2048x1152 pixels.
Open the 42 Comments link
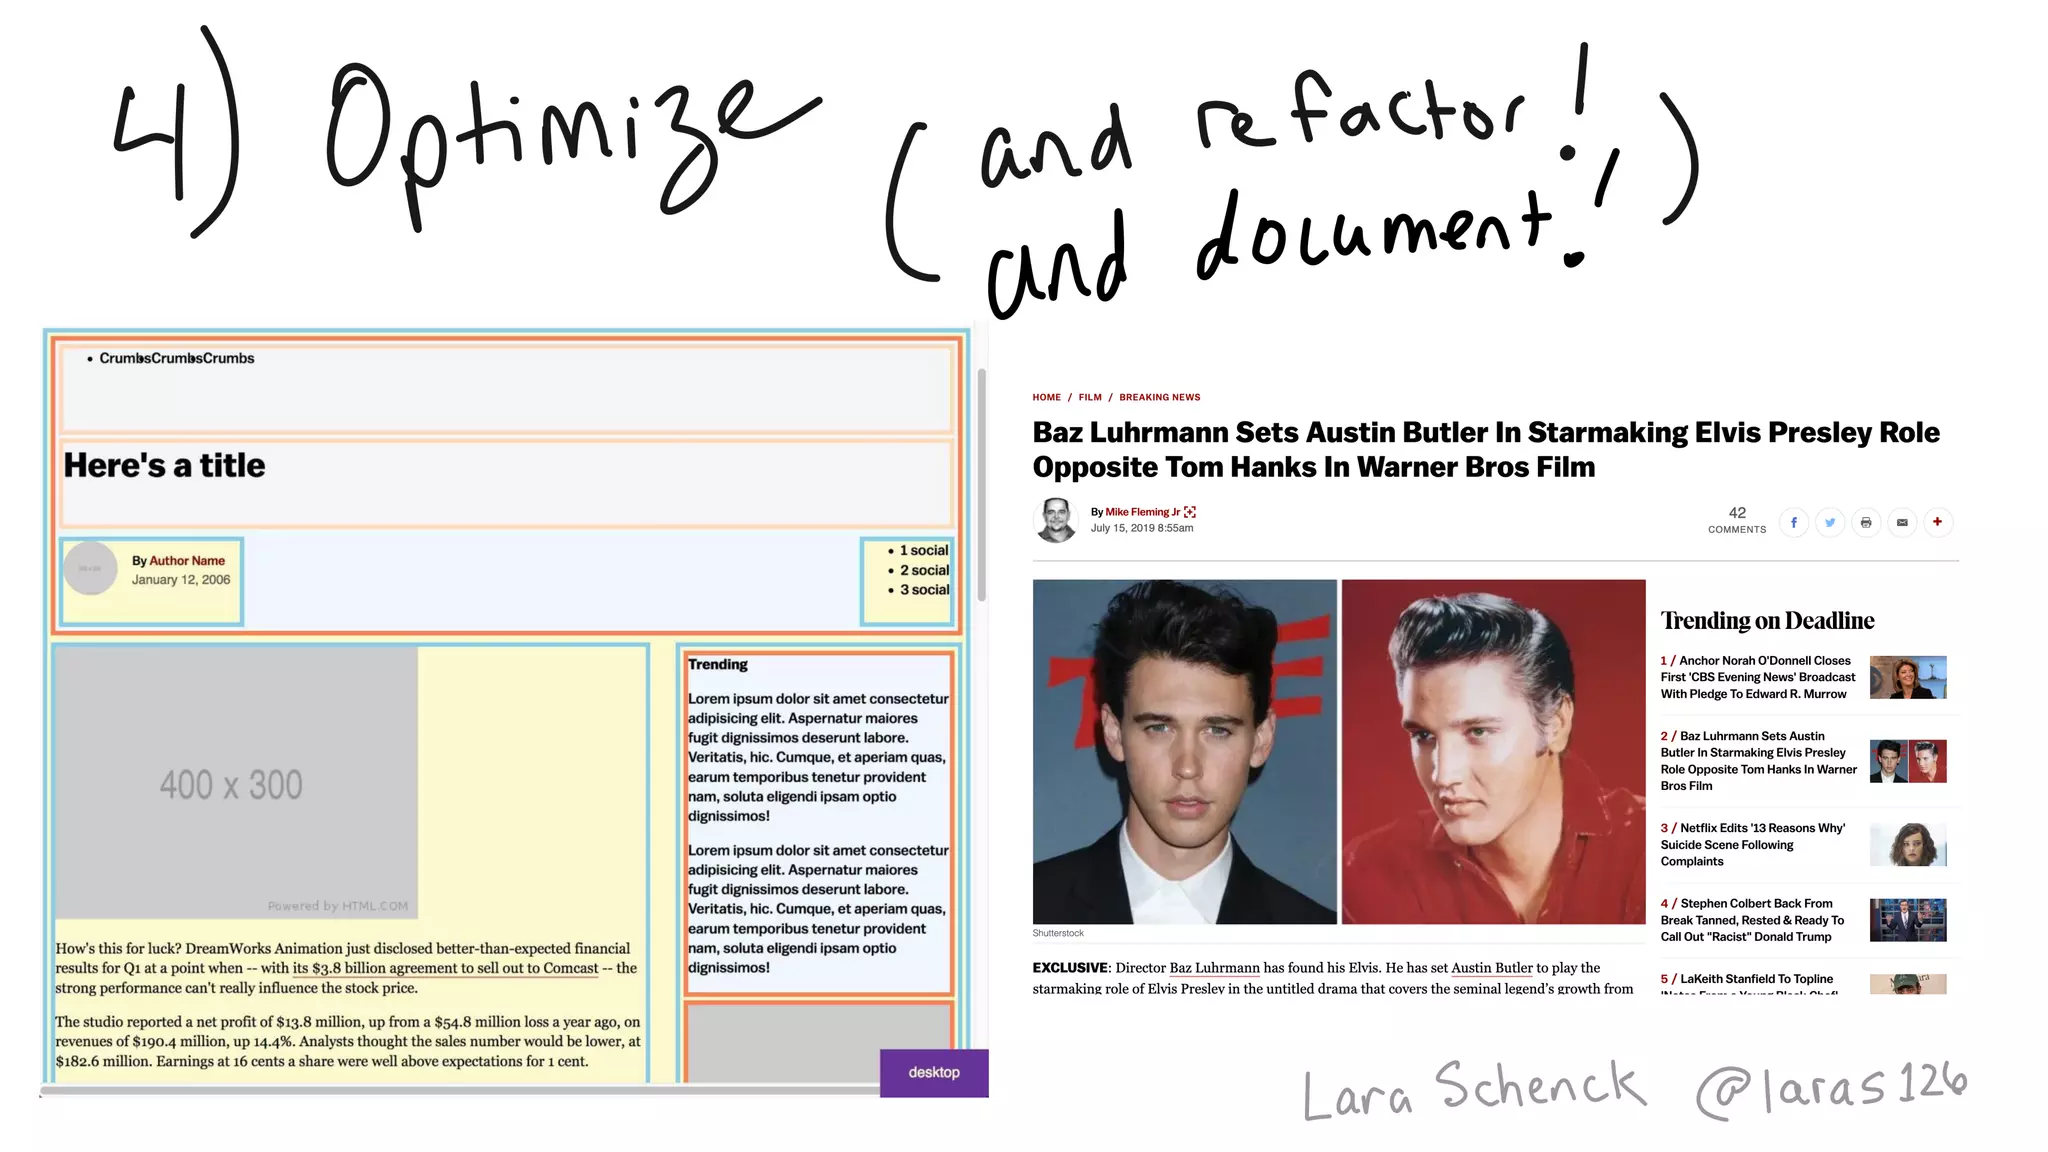1737,519
